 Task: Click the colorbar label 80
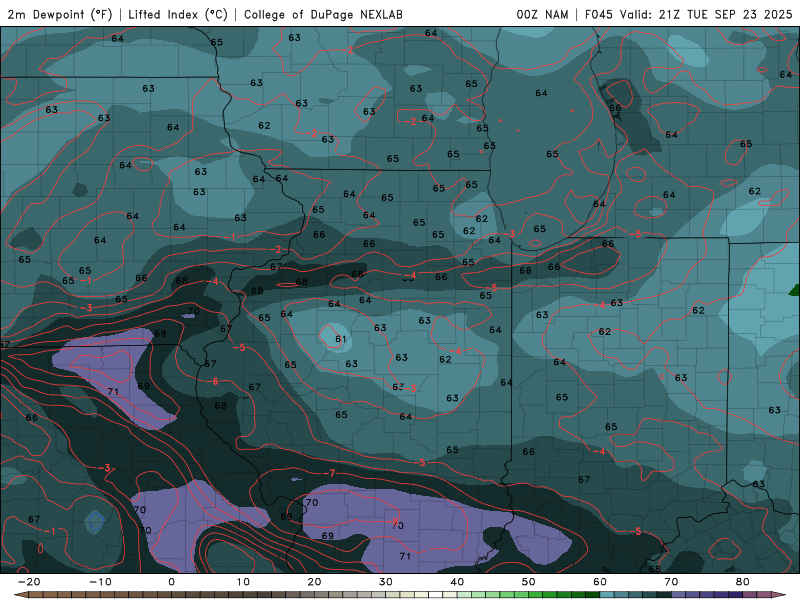pos(743,582)
